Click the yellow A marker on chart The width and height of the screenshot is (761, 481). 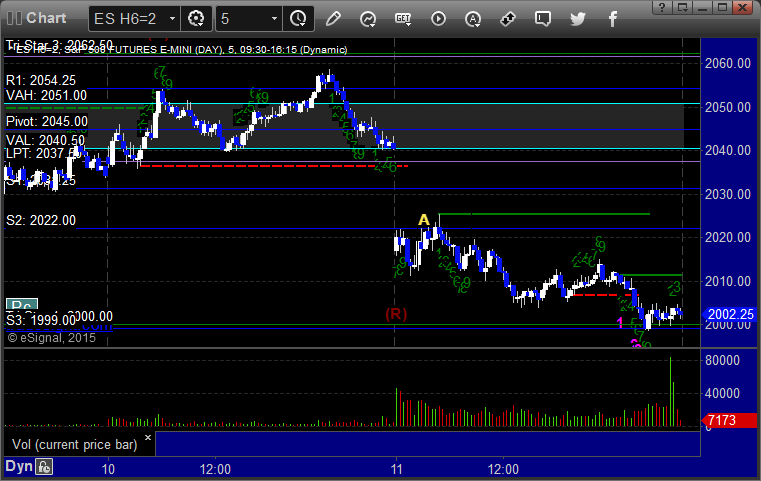424,220
